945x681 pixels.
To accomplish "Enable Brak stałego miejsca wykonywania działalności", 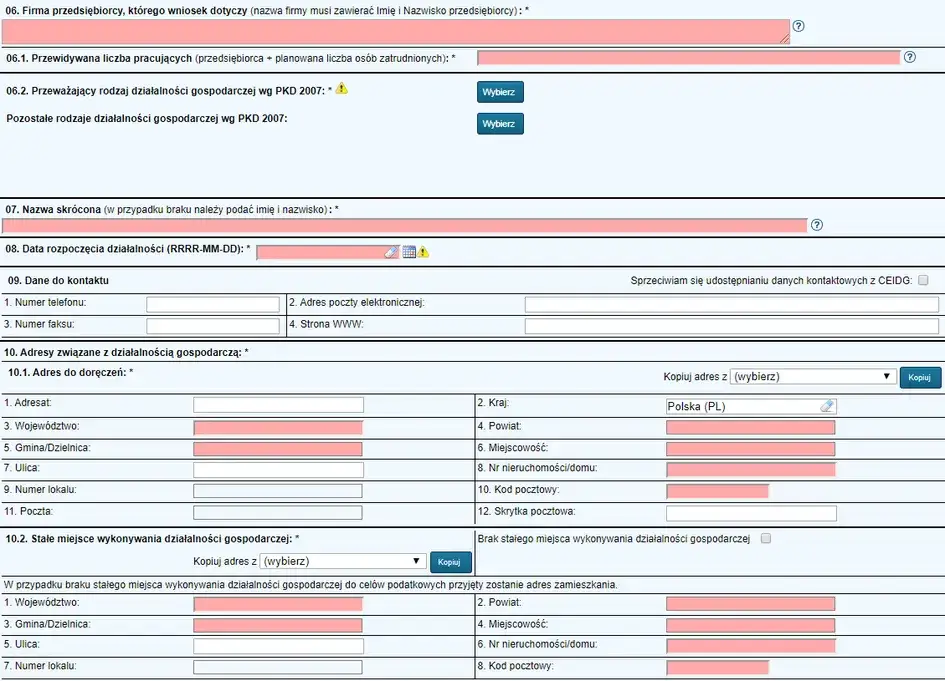I will point(764,538).
